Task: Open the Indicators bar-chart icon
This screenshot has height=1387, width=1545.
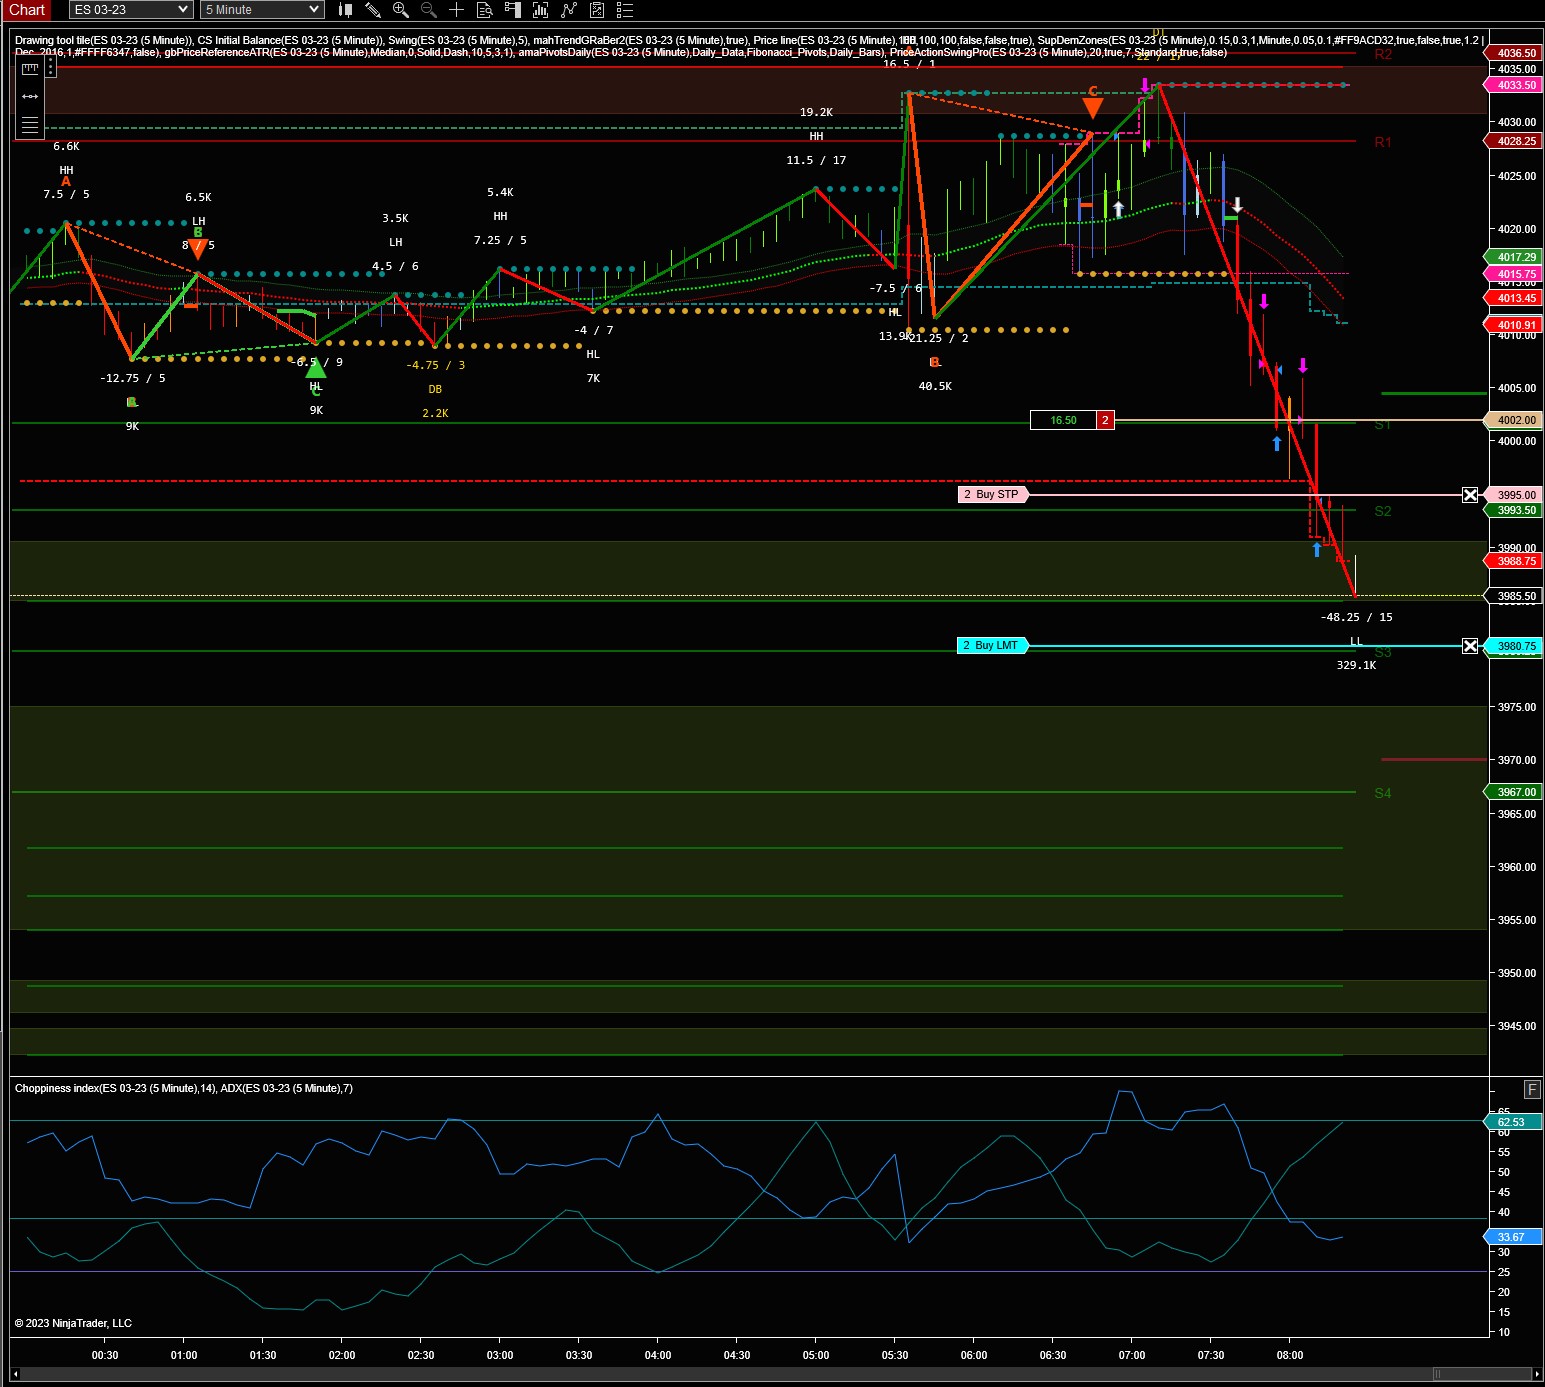Action: click(541, 10)
